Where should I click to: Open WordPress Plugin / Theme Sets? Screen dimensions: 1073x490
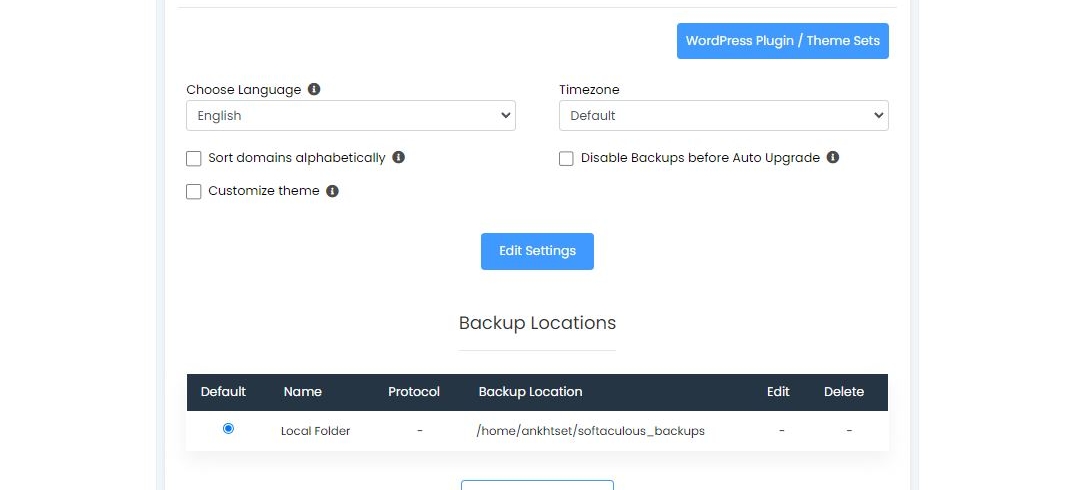point(782,41)
